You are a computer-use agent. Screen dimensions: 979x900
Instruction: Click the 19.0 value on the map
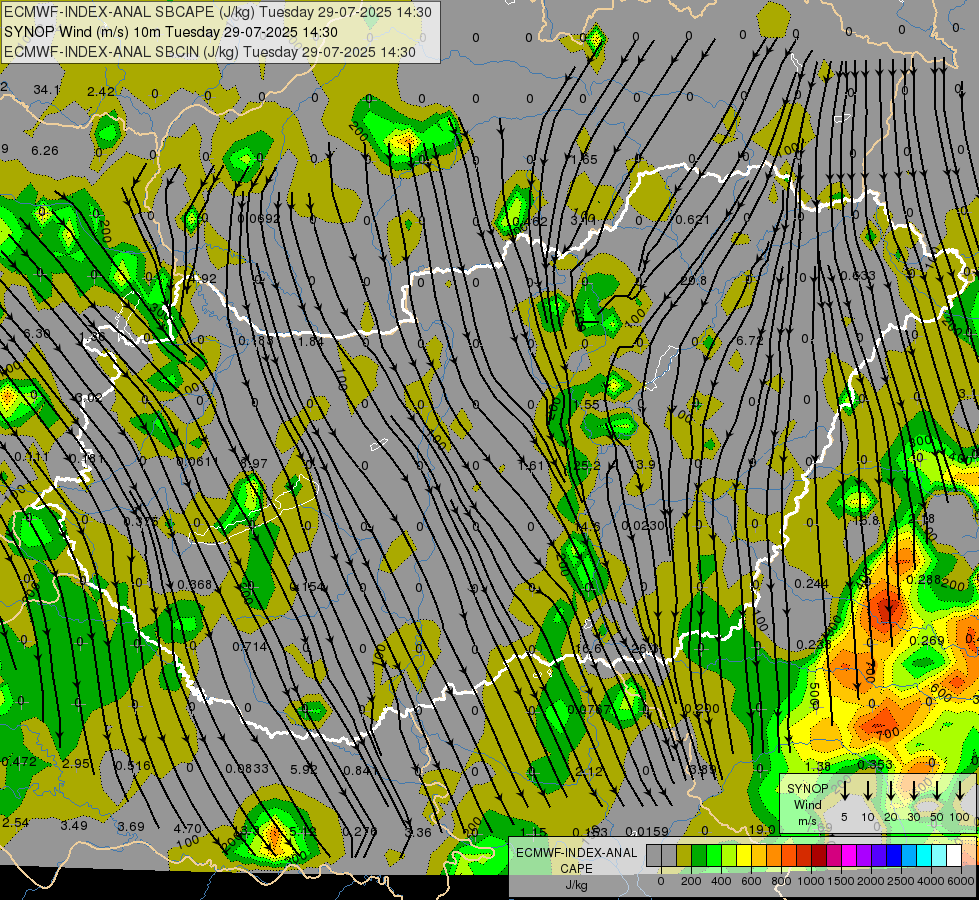click(x=762, y=829)
